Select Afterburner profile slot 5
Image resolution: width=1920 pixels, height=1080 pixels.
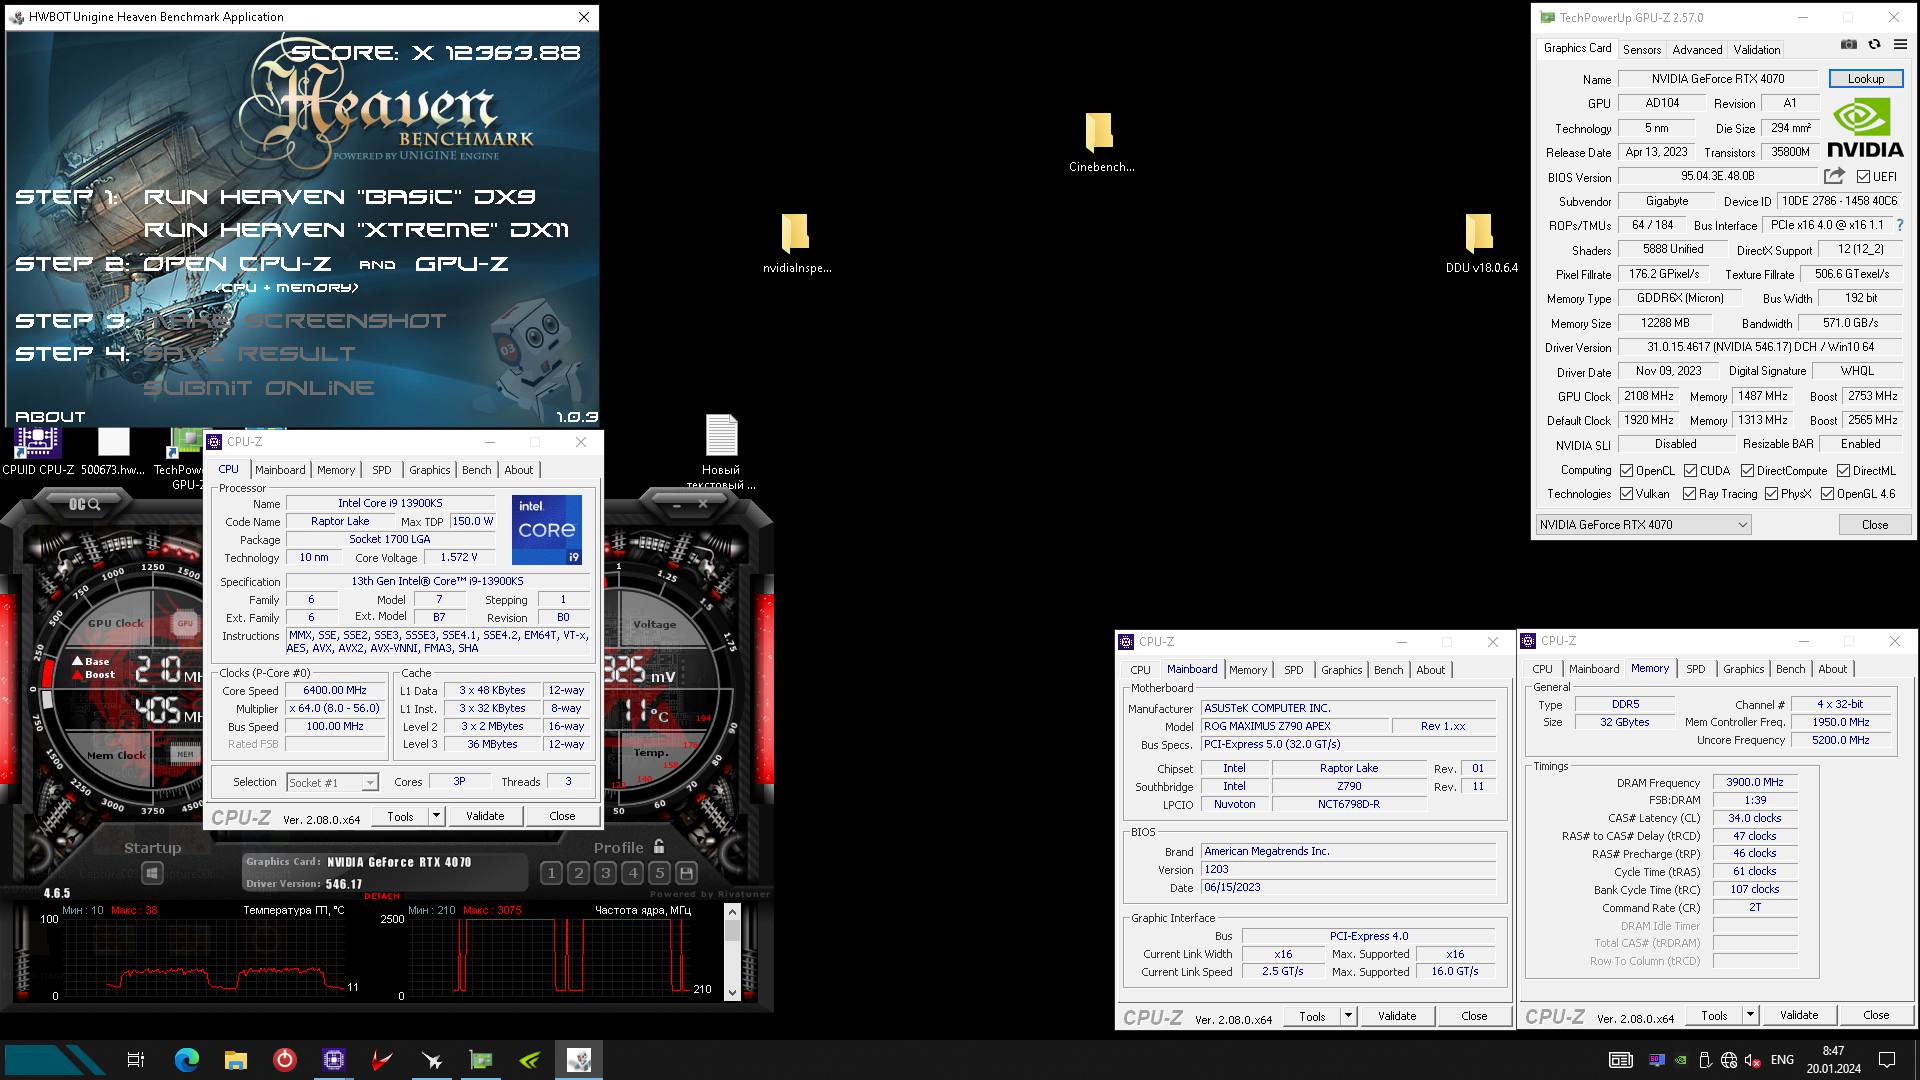tap(659, 873)
